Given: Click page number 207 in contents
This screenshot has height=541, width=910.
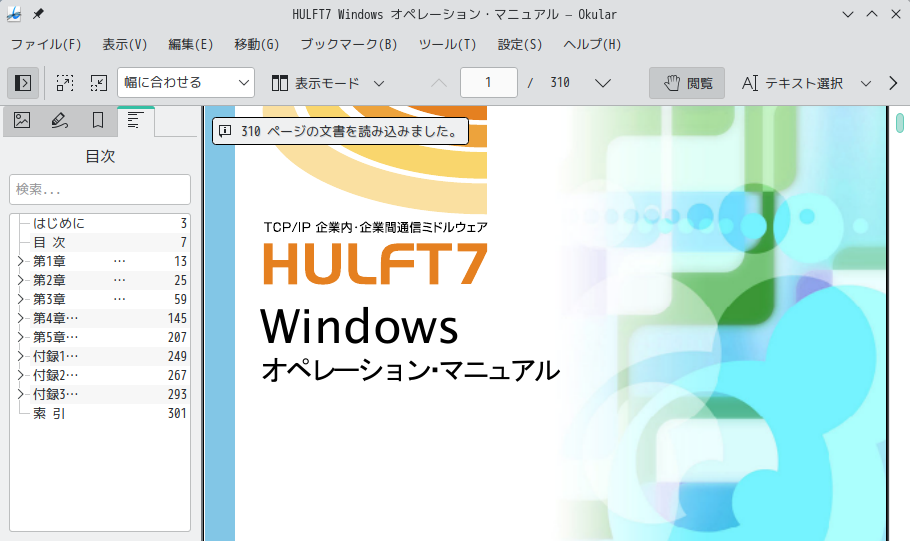Looking at the screenshot, I should click(x=177, y=337).
